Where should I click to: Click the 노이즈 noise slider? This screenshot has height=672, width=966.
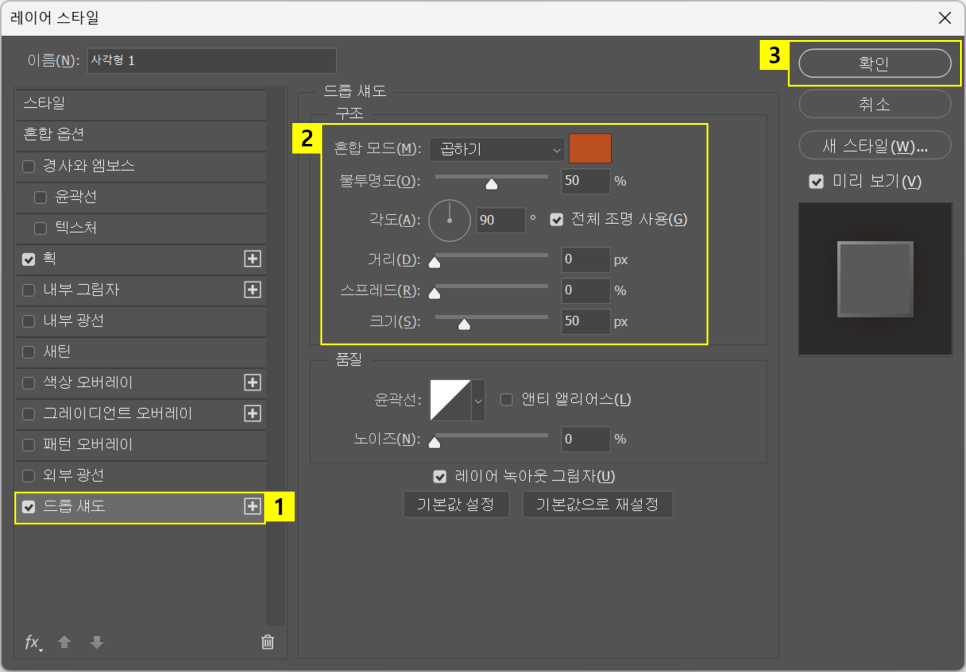[x=492, y=439]
